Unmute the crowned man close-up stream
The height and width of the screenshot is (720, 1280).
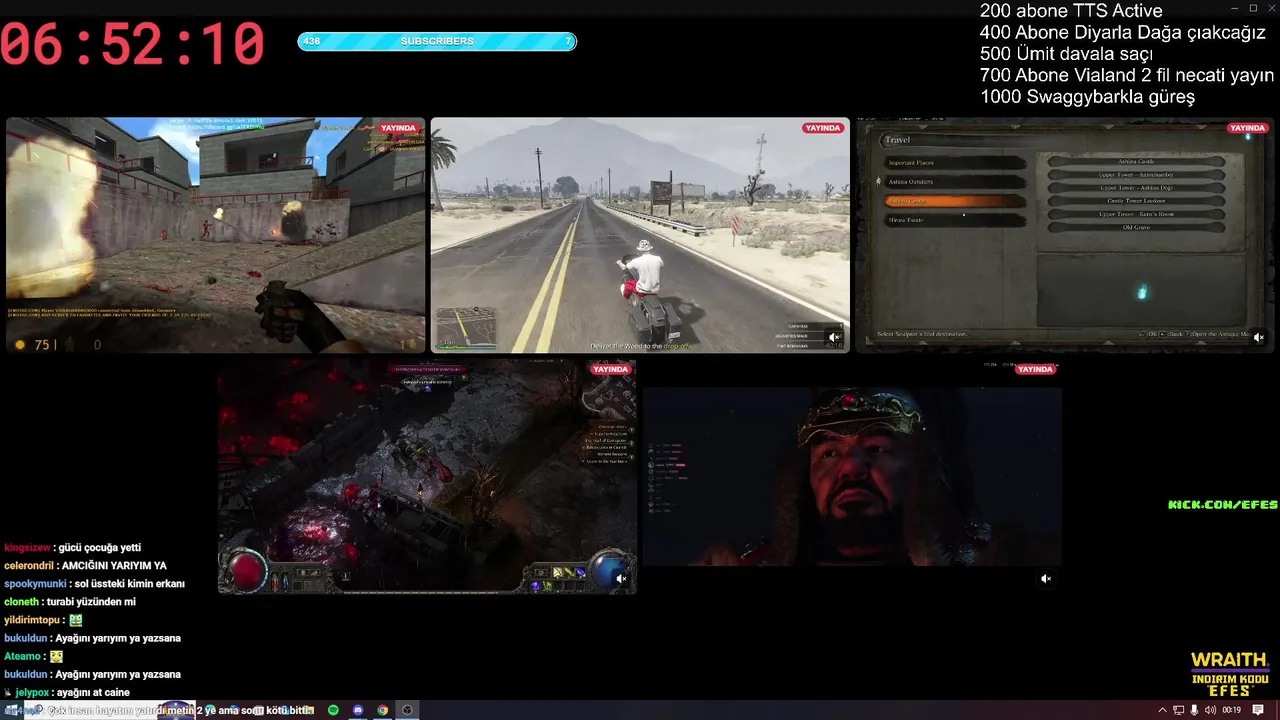(x=1046, y=578)
